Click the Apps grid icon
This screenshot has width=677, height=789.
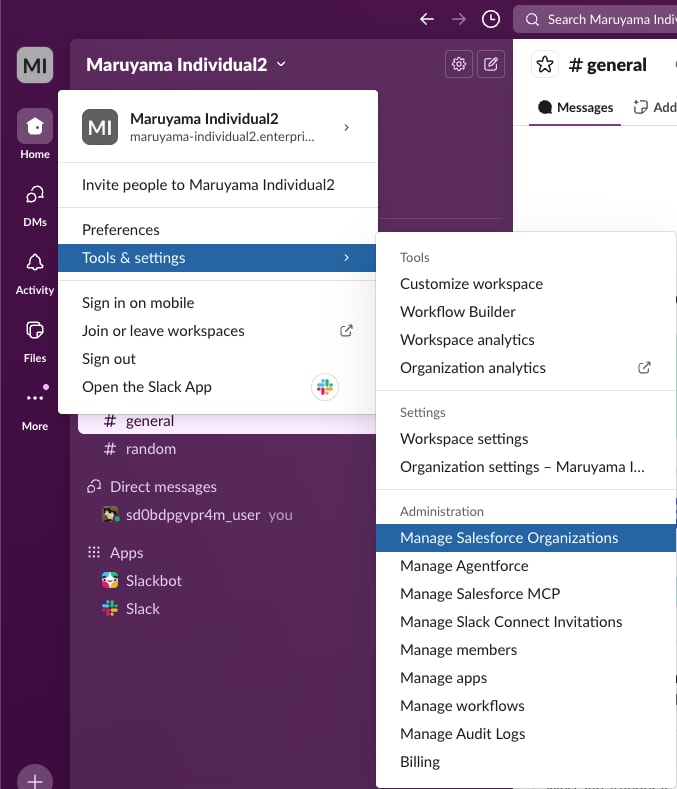[x=94, y=553]
